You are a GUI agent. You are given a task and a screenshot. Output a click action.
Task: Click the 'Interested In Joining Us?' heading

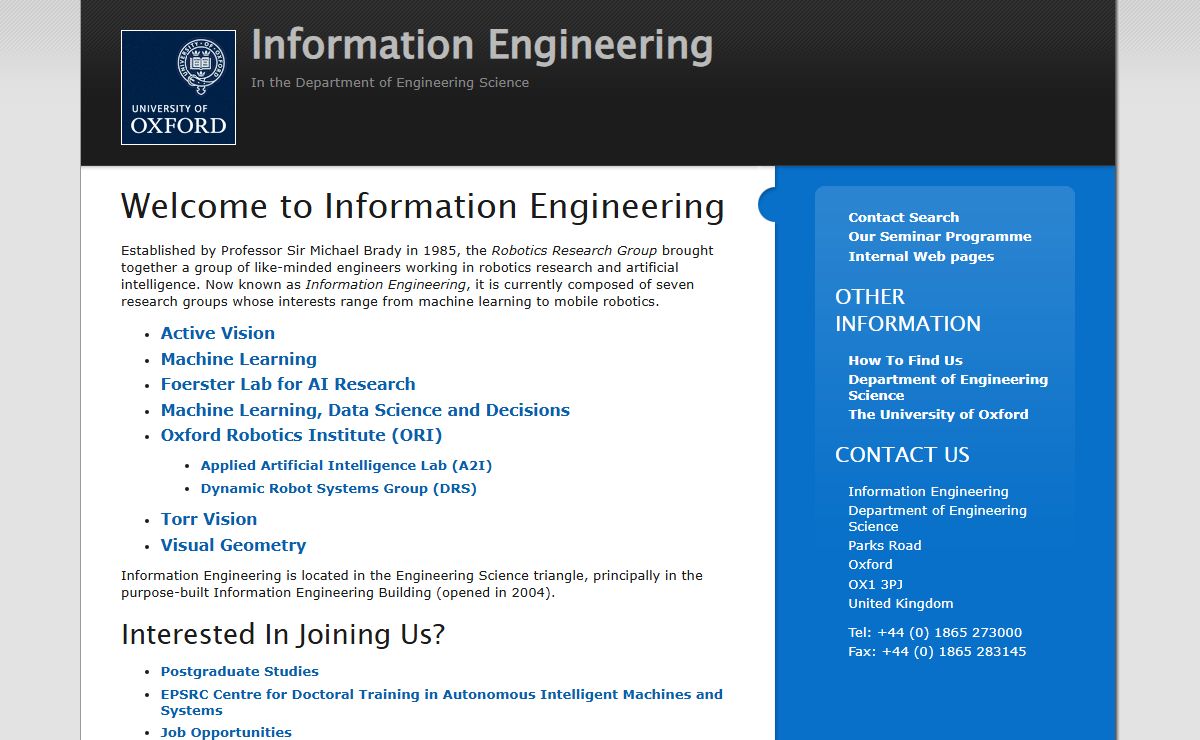pyautogui.click(x=283, y=634)
